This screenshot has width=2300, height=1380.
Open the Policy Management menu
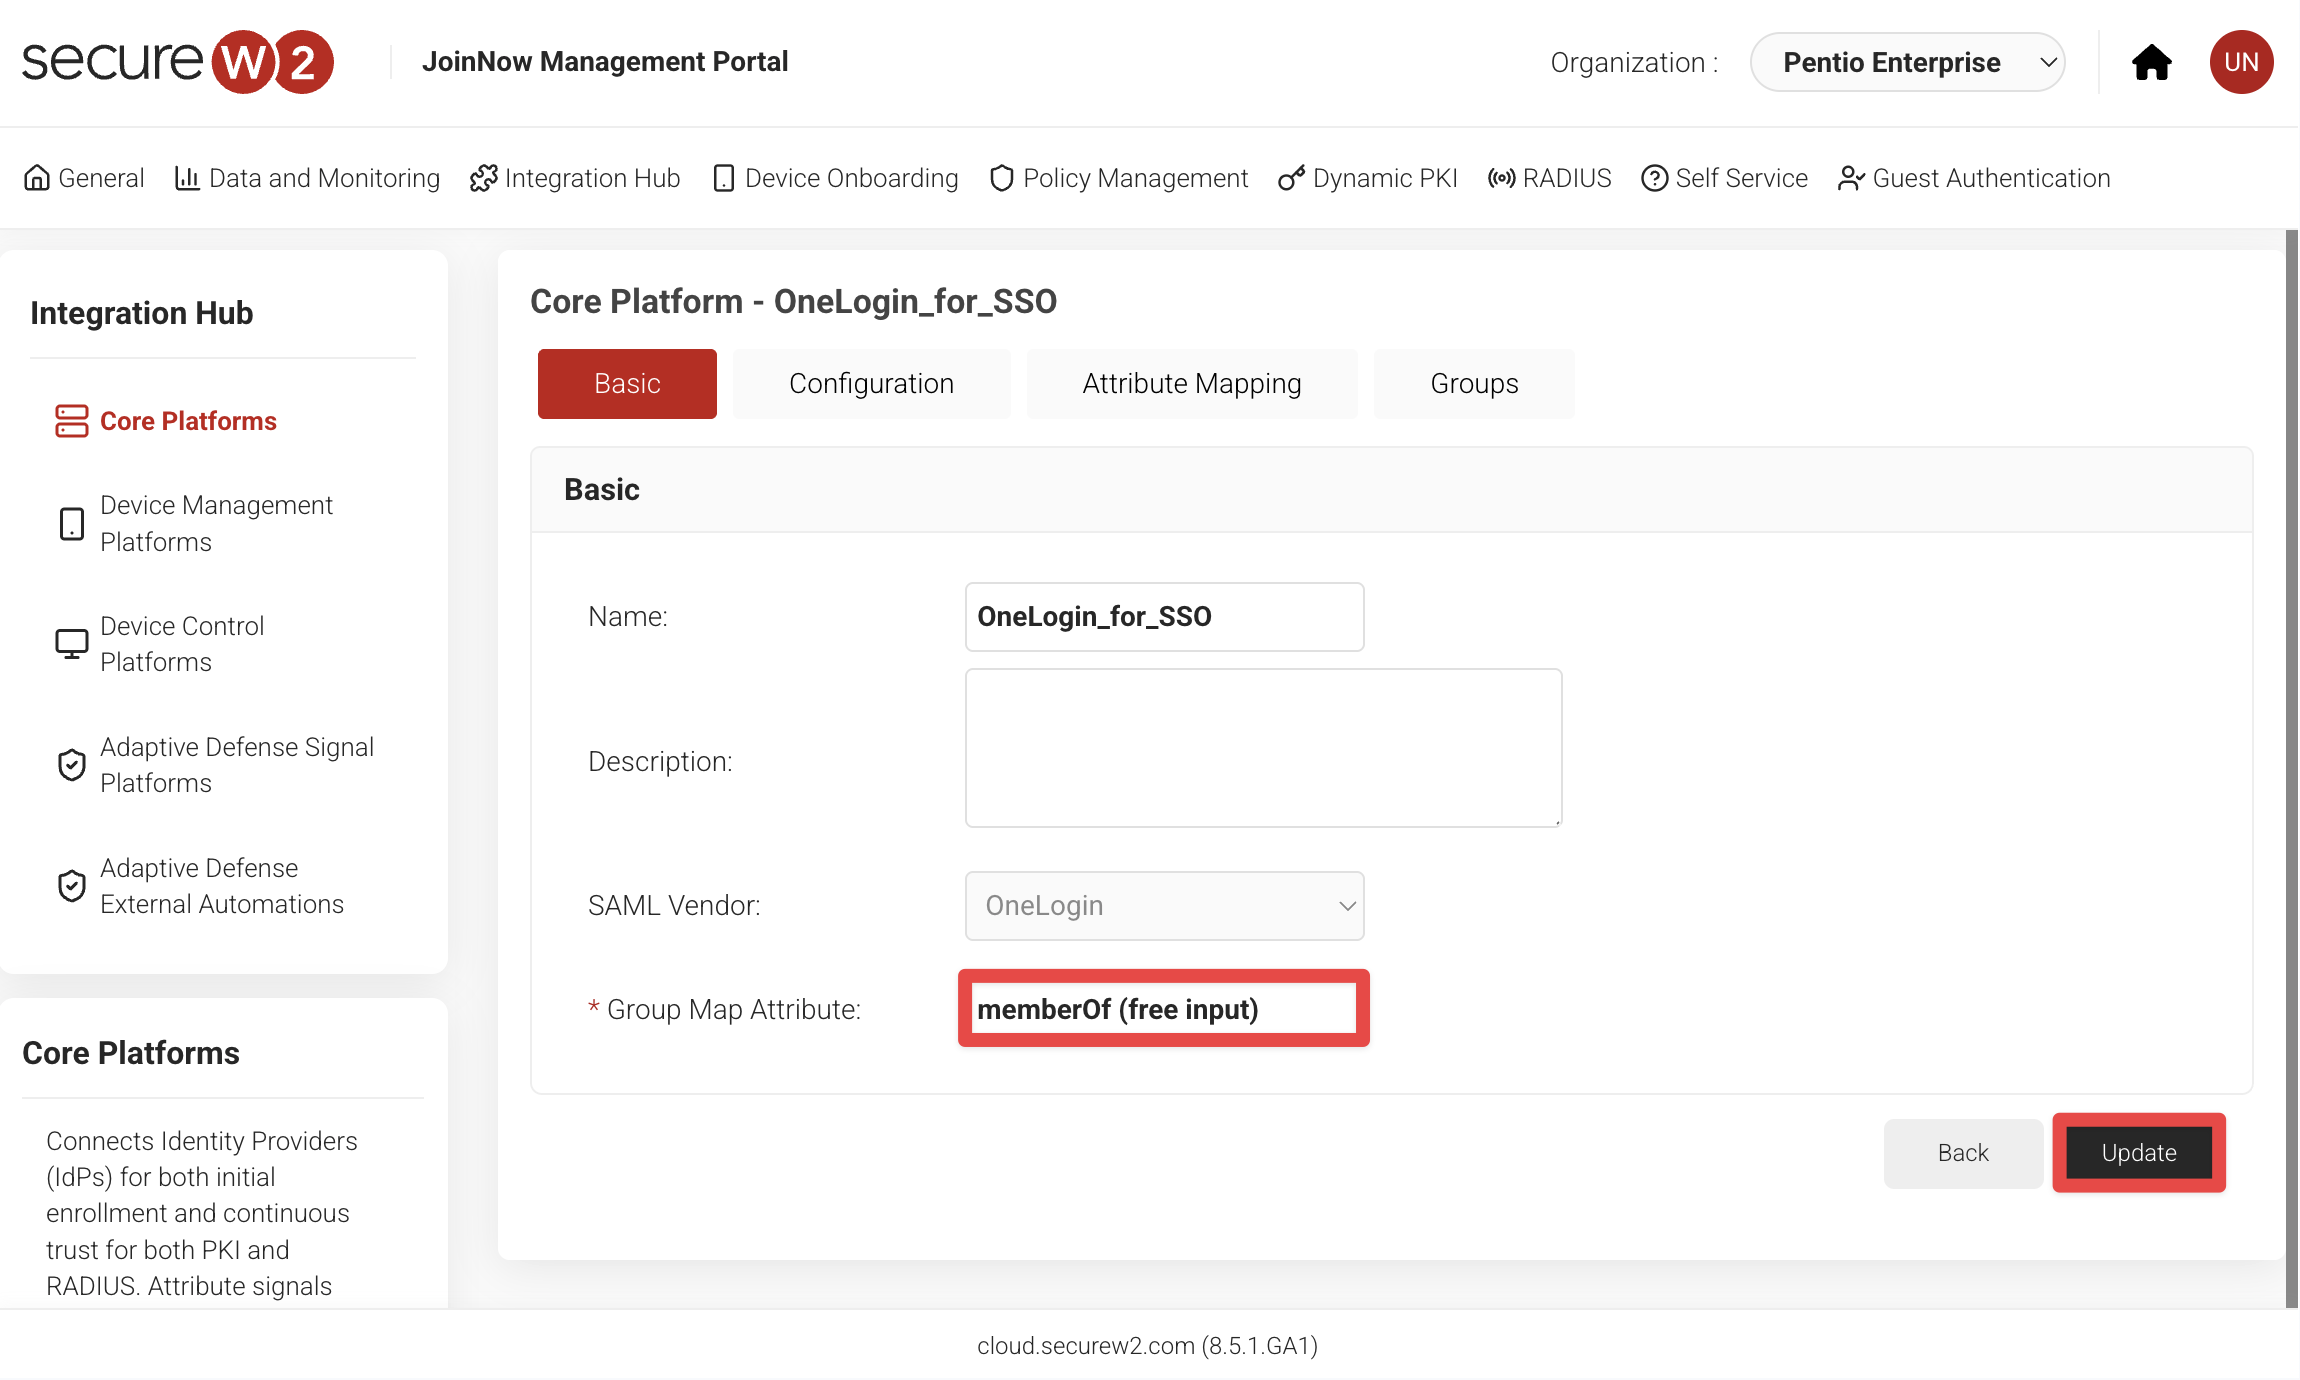click(x=1118, y=178)
